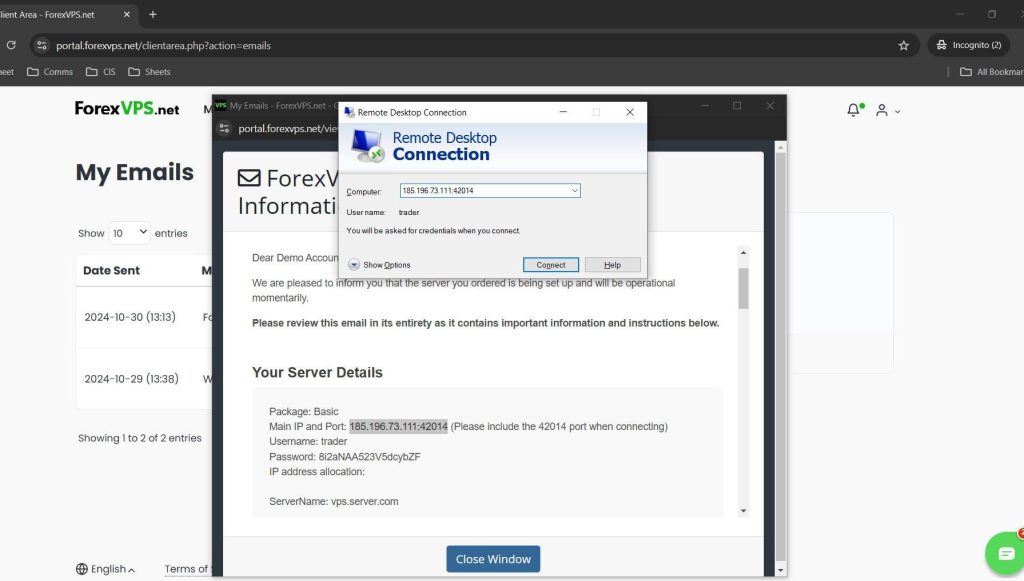Maximize the My Emails popup window
The image size is (1024, 581).
[737, 105]
